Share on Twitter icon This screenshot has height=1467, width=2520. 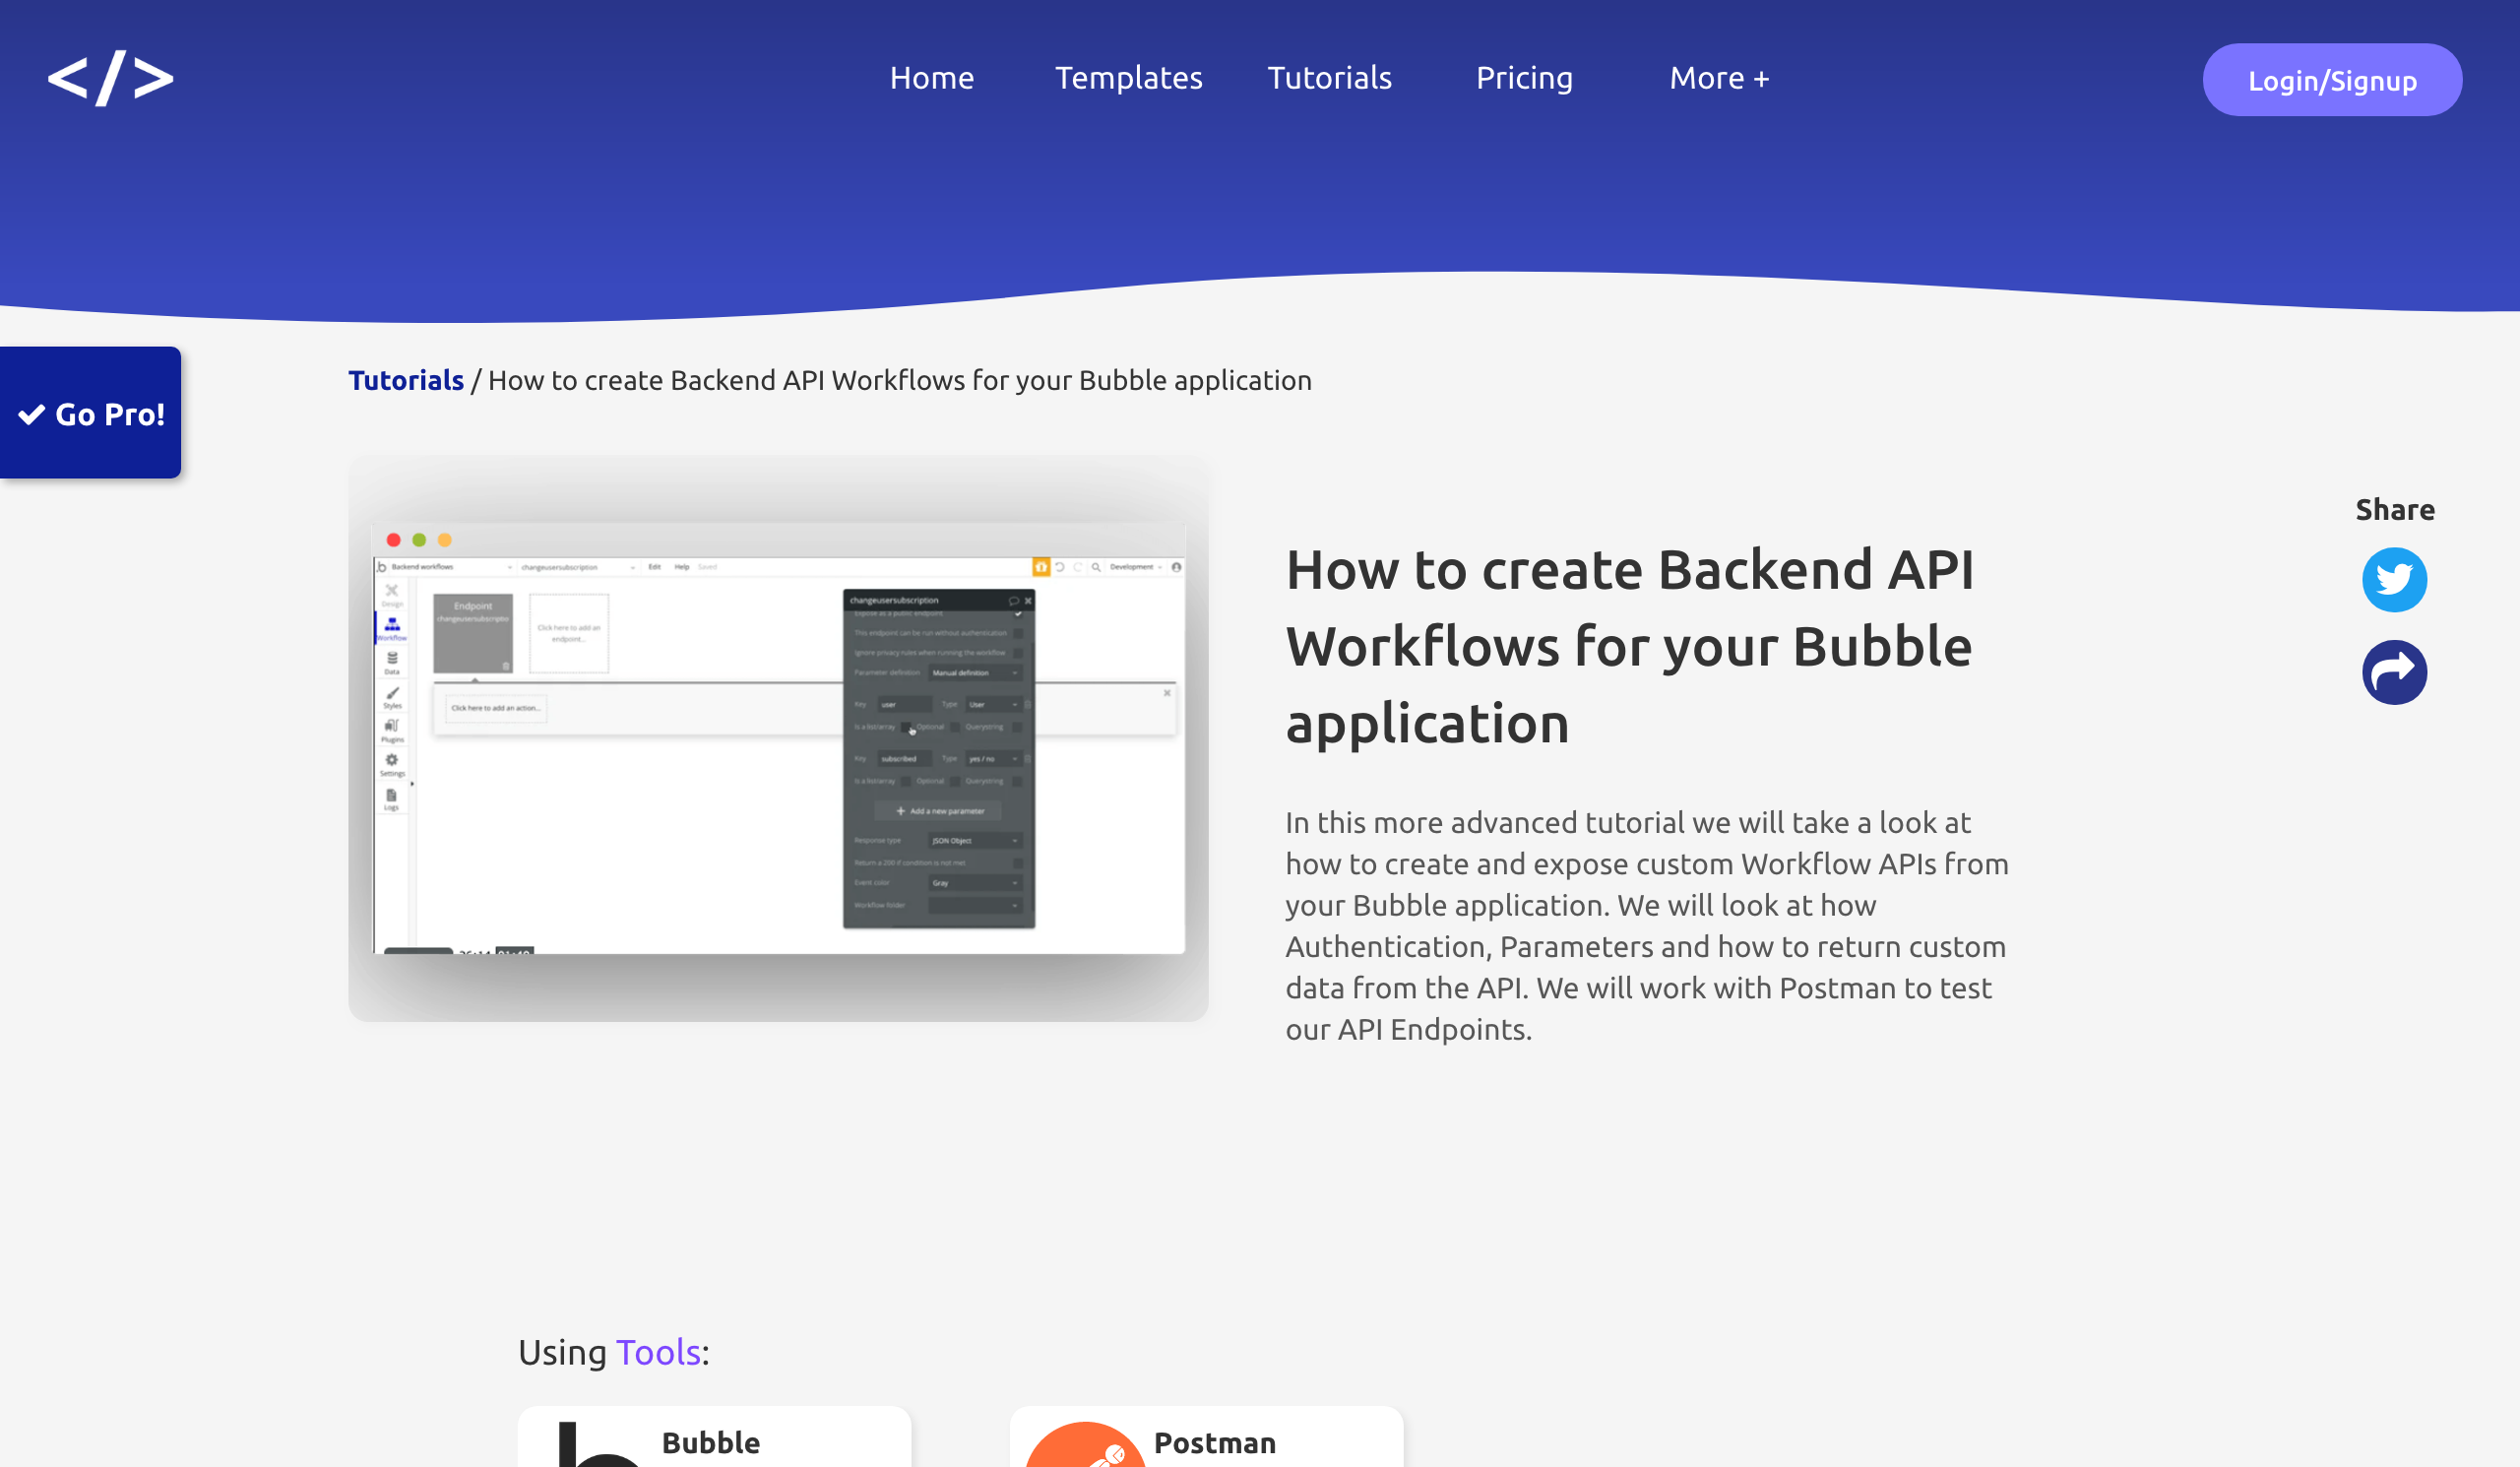tap(2394, 580)
